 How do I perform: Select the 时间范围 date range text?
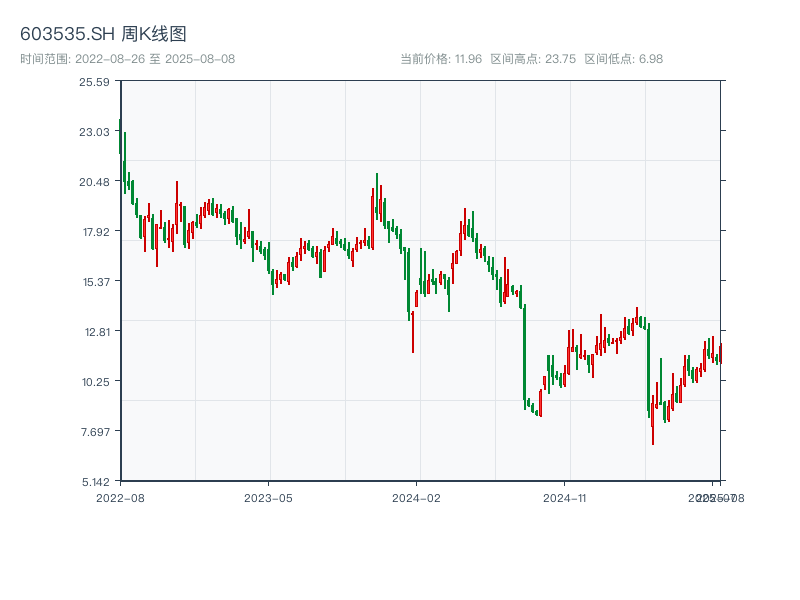(x=127, y=59)
